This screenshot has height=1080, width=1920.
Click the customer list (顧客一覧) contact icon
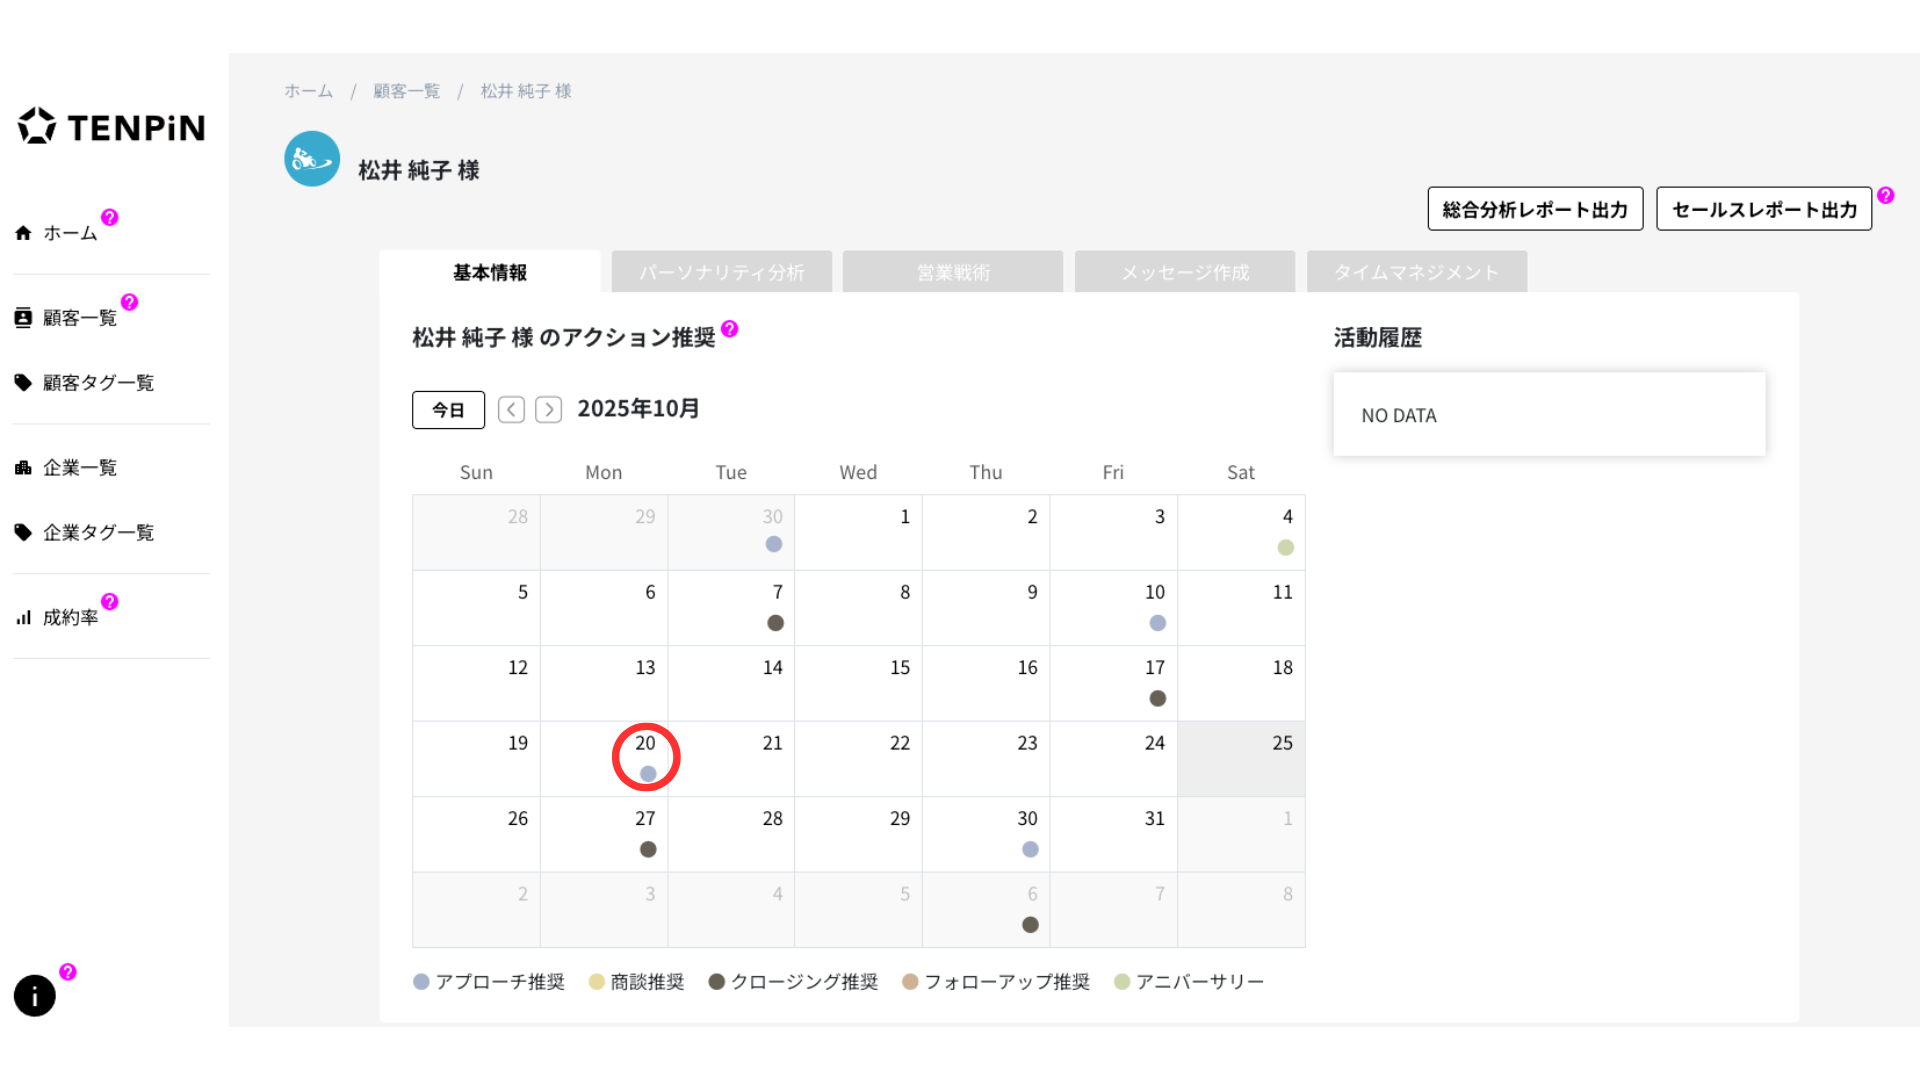(x=23, y=318)
